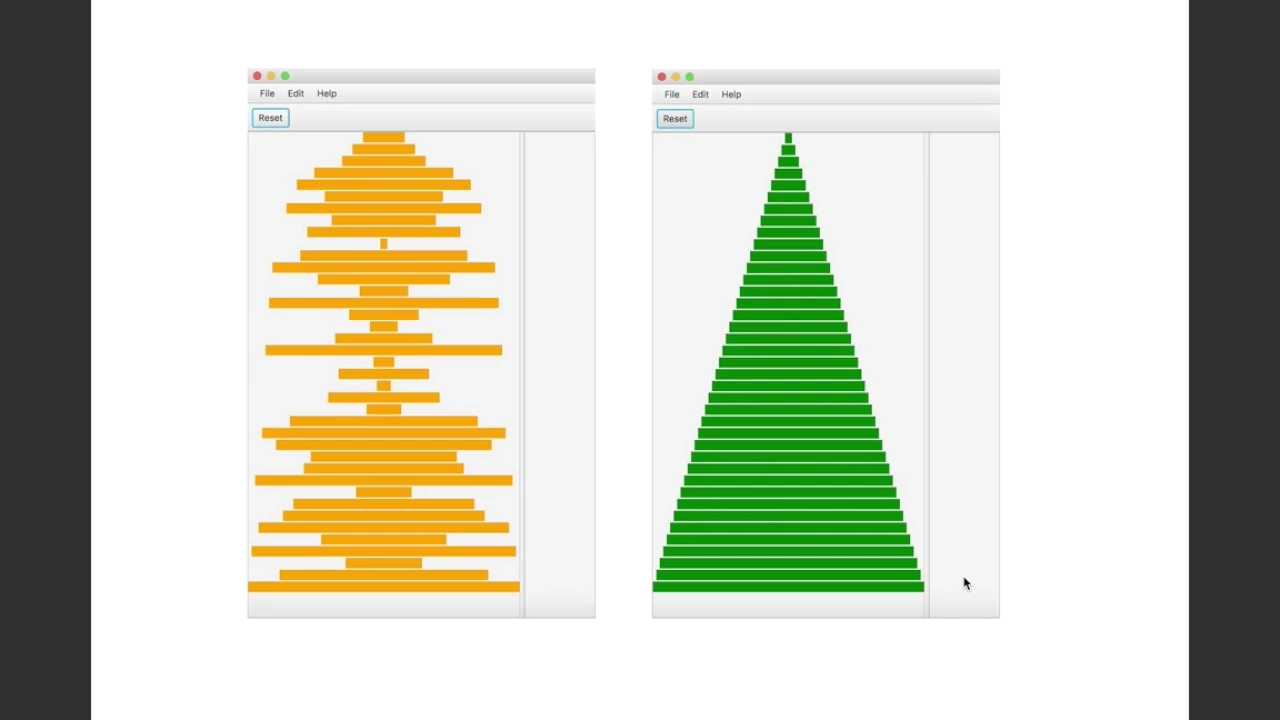The width and height of the screenshot is (1280, 720).
Task: Open Help menu in right green-bars window
Action: (x=731, y=94)
